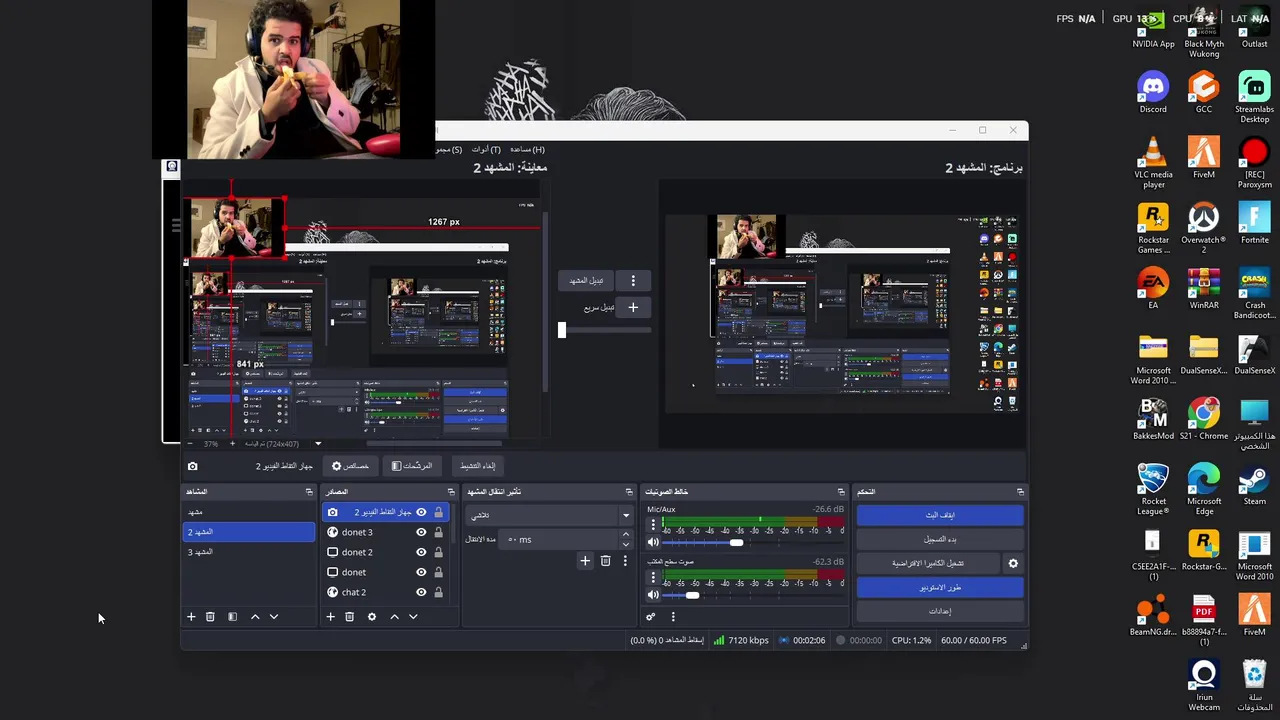Open the Tools (T) menu
This screenshot has height=720, width=1280.
(x=486, y=149)
